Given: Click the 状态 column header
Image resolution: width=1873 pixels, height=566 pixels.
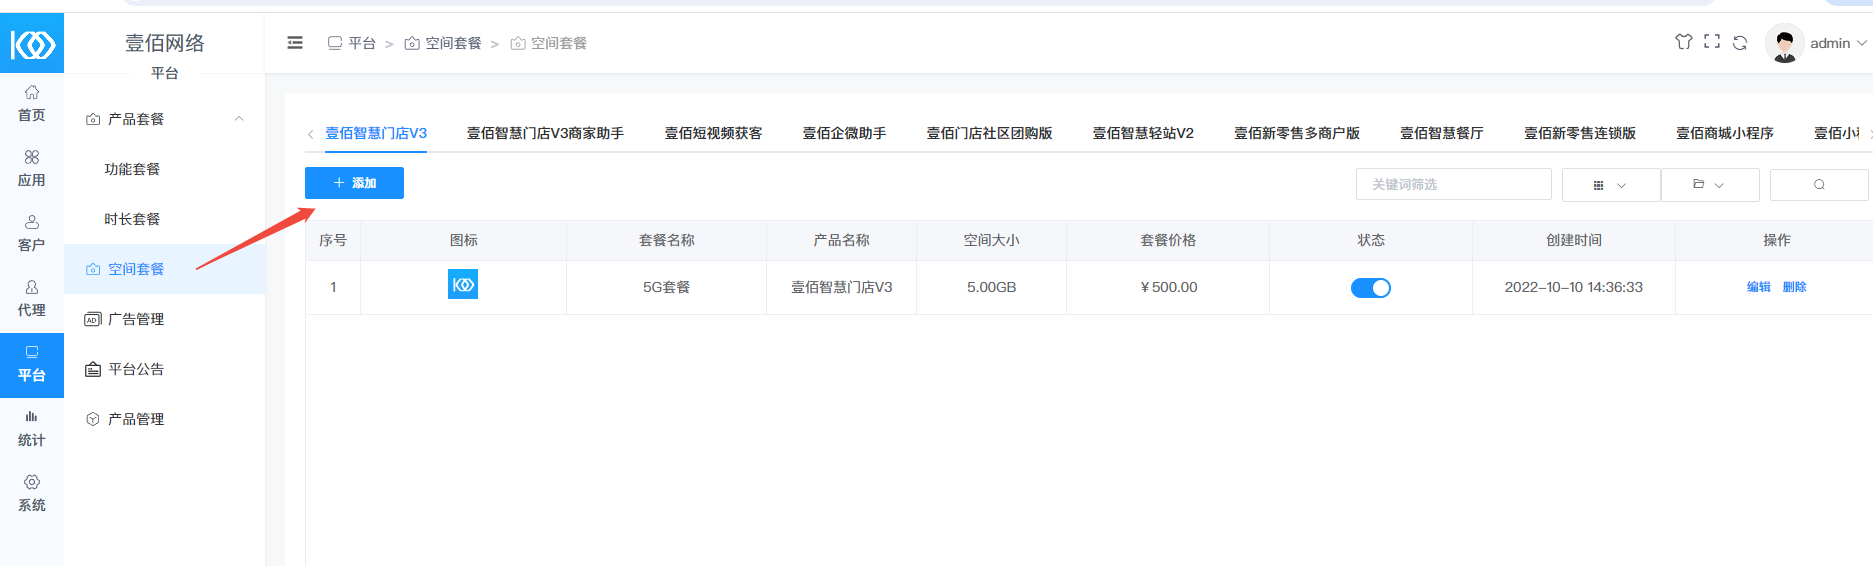Looking at the screenshot, I should [x=1371, y=240].
